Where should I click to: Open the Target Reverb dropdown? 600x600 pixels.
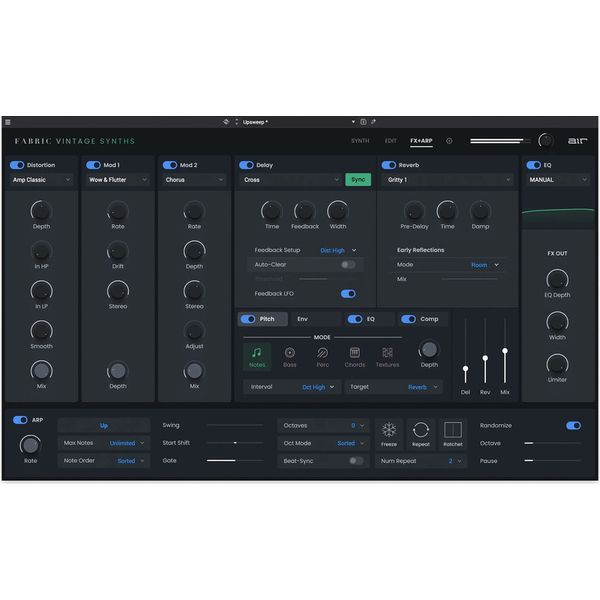click(394, 387)
